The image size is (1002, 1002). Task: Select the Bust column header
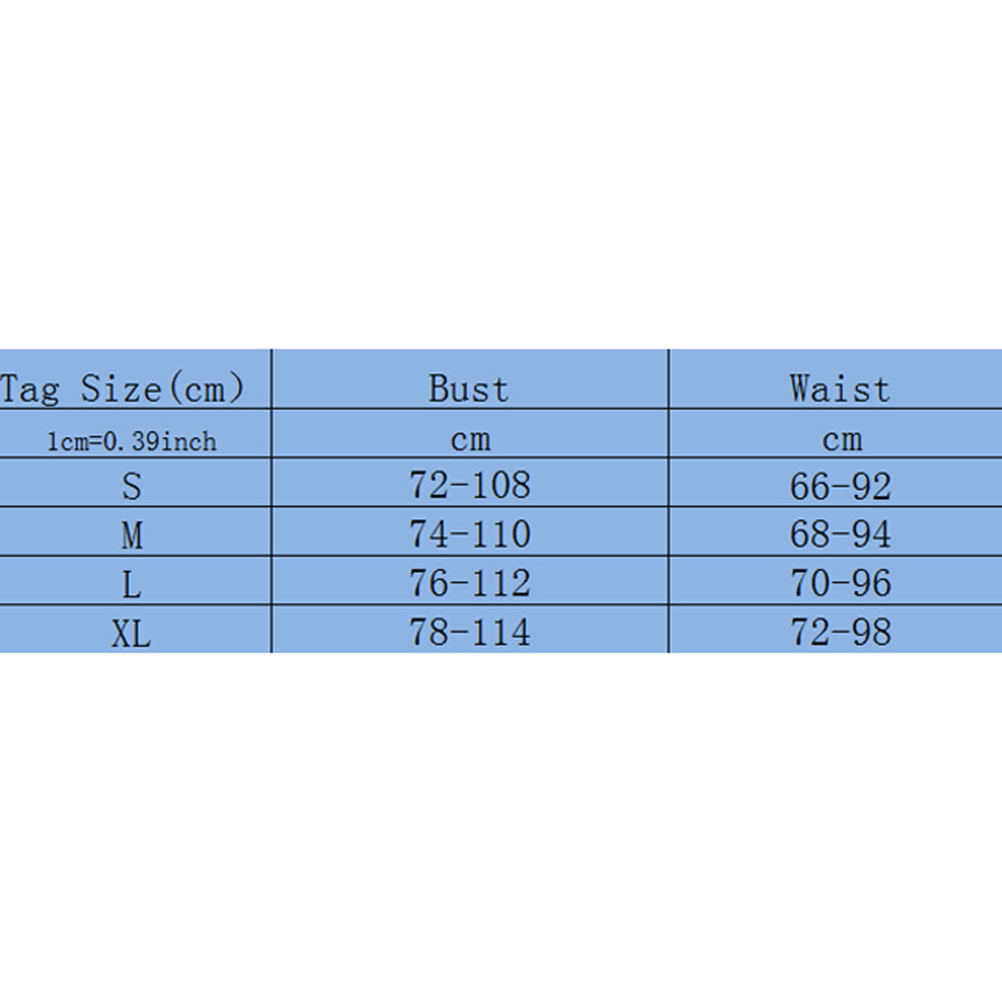point(468,388)
